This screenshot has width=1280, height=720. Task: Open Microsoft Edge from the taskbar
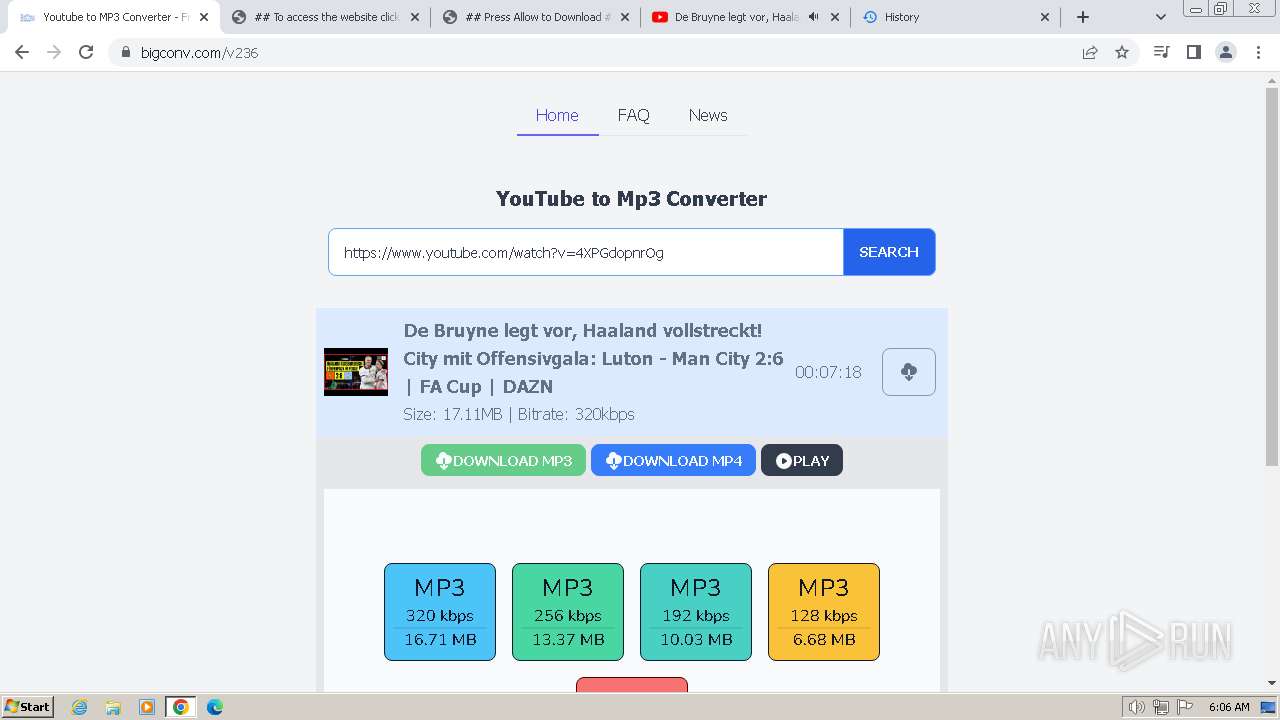click(x=215, y=707)
